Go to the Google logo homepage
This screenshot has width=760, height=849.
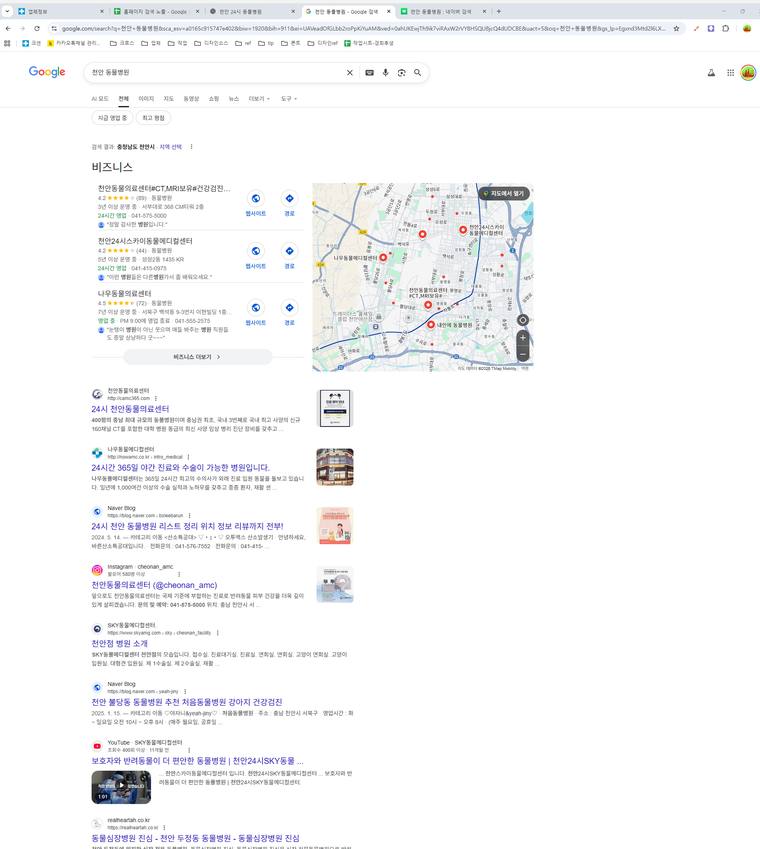47,71
